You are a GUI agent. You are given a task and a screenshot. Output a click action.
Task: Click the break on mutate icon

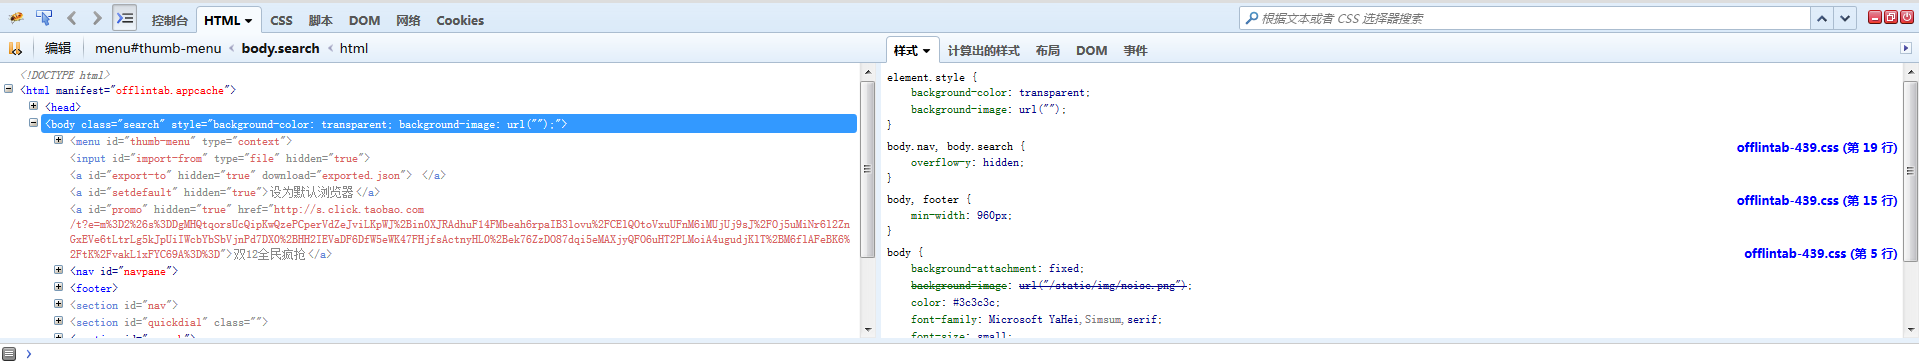click(x=16, y=48)
